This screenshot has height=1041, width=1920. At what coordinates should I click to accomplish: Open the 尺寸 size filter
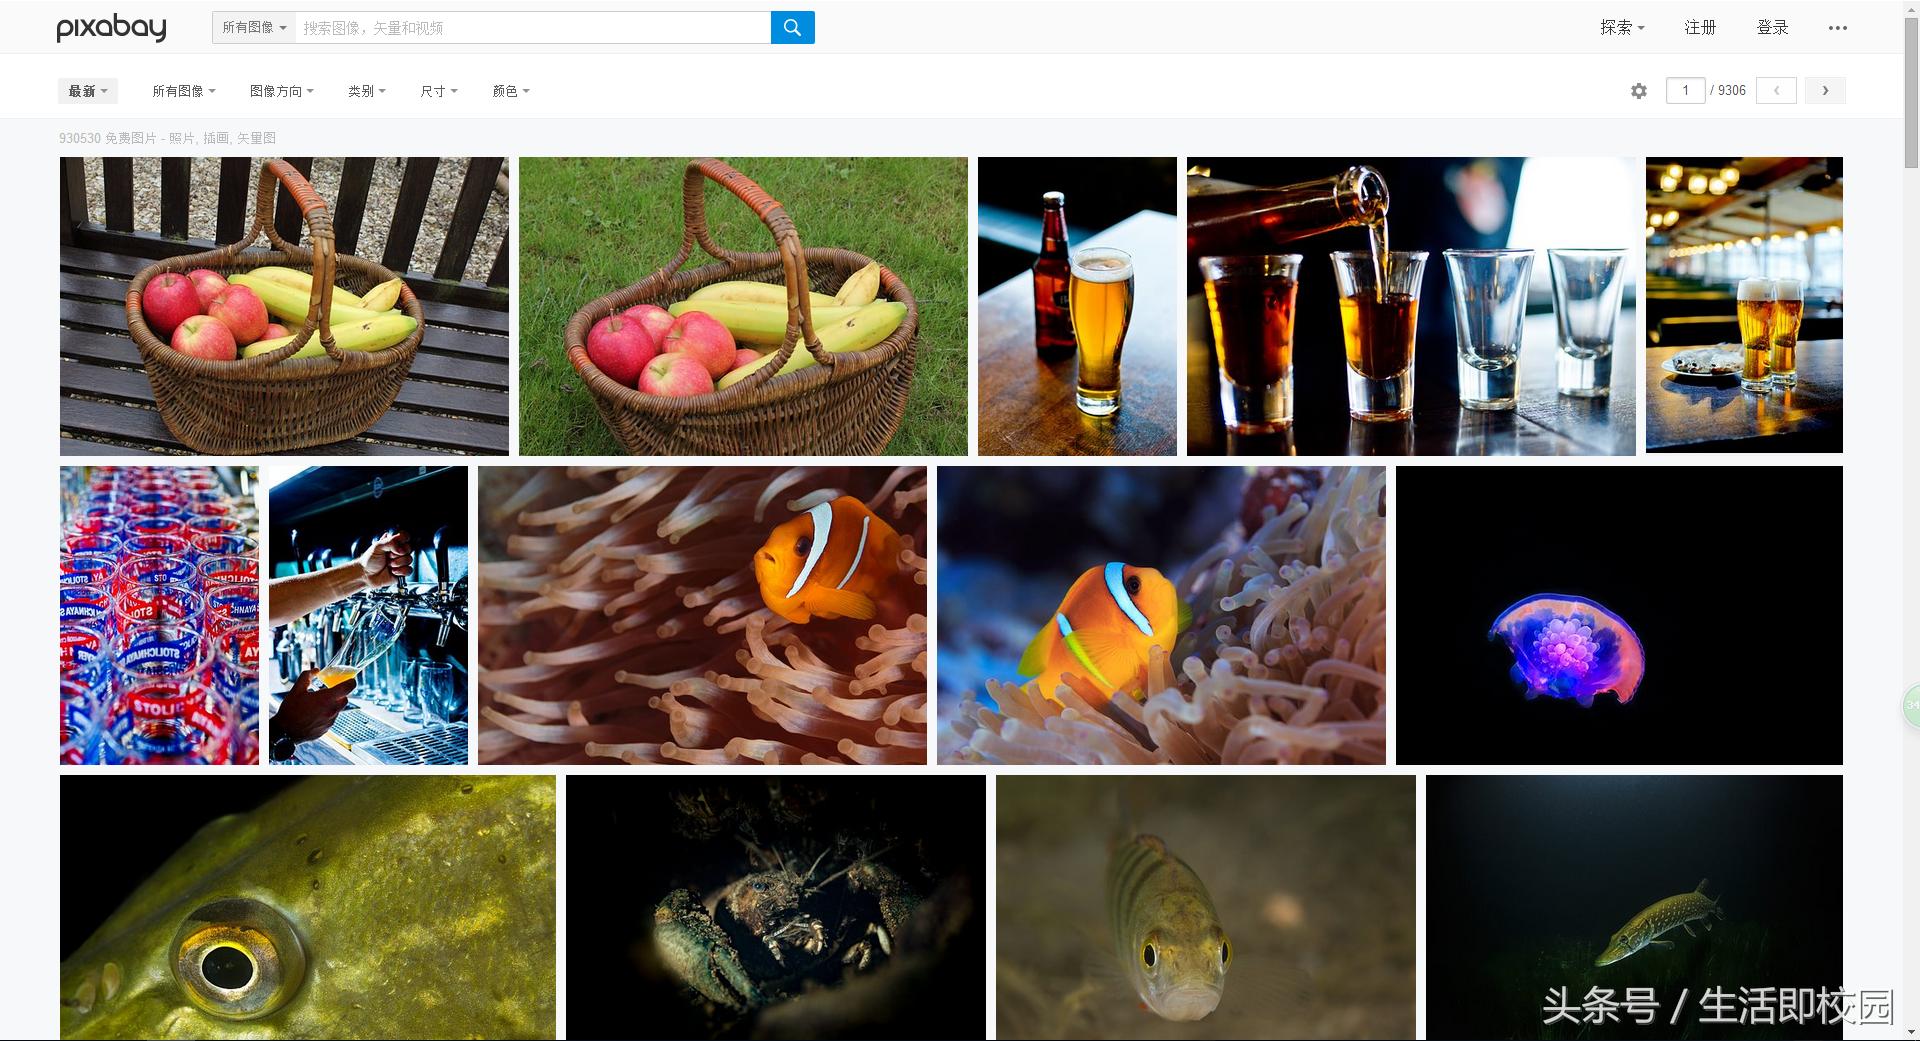pyautogui.click(x=439, y=91)
